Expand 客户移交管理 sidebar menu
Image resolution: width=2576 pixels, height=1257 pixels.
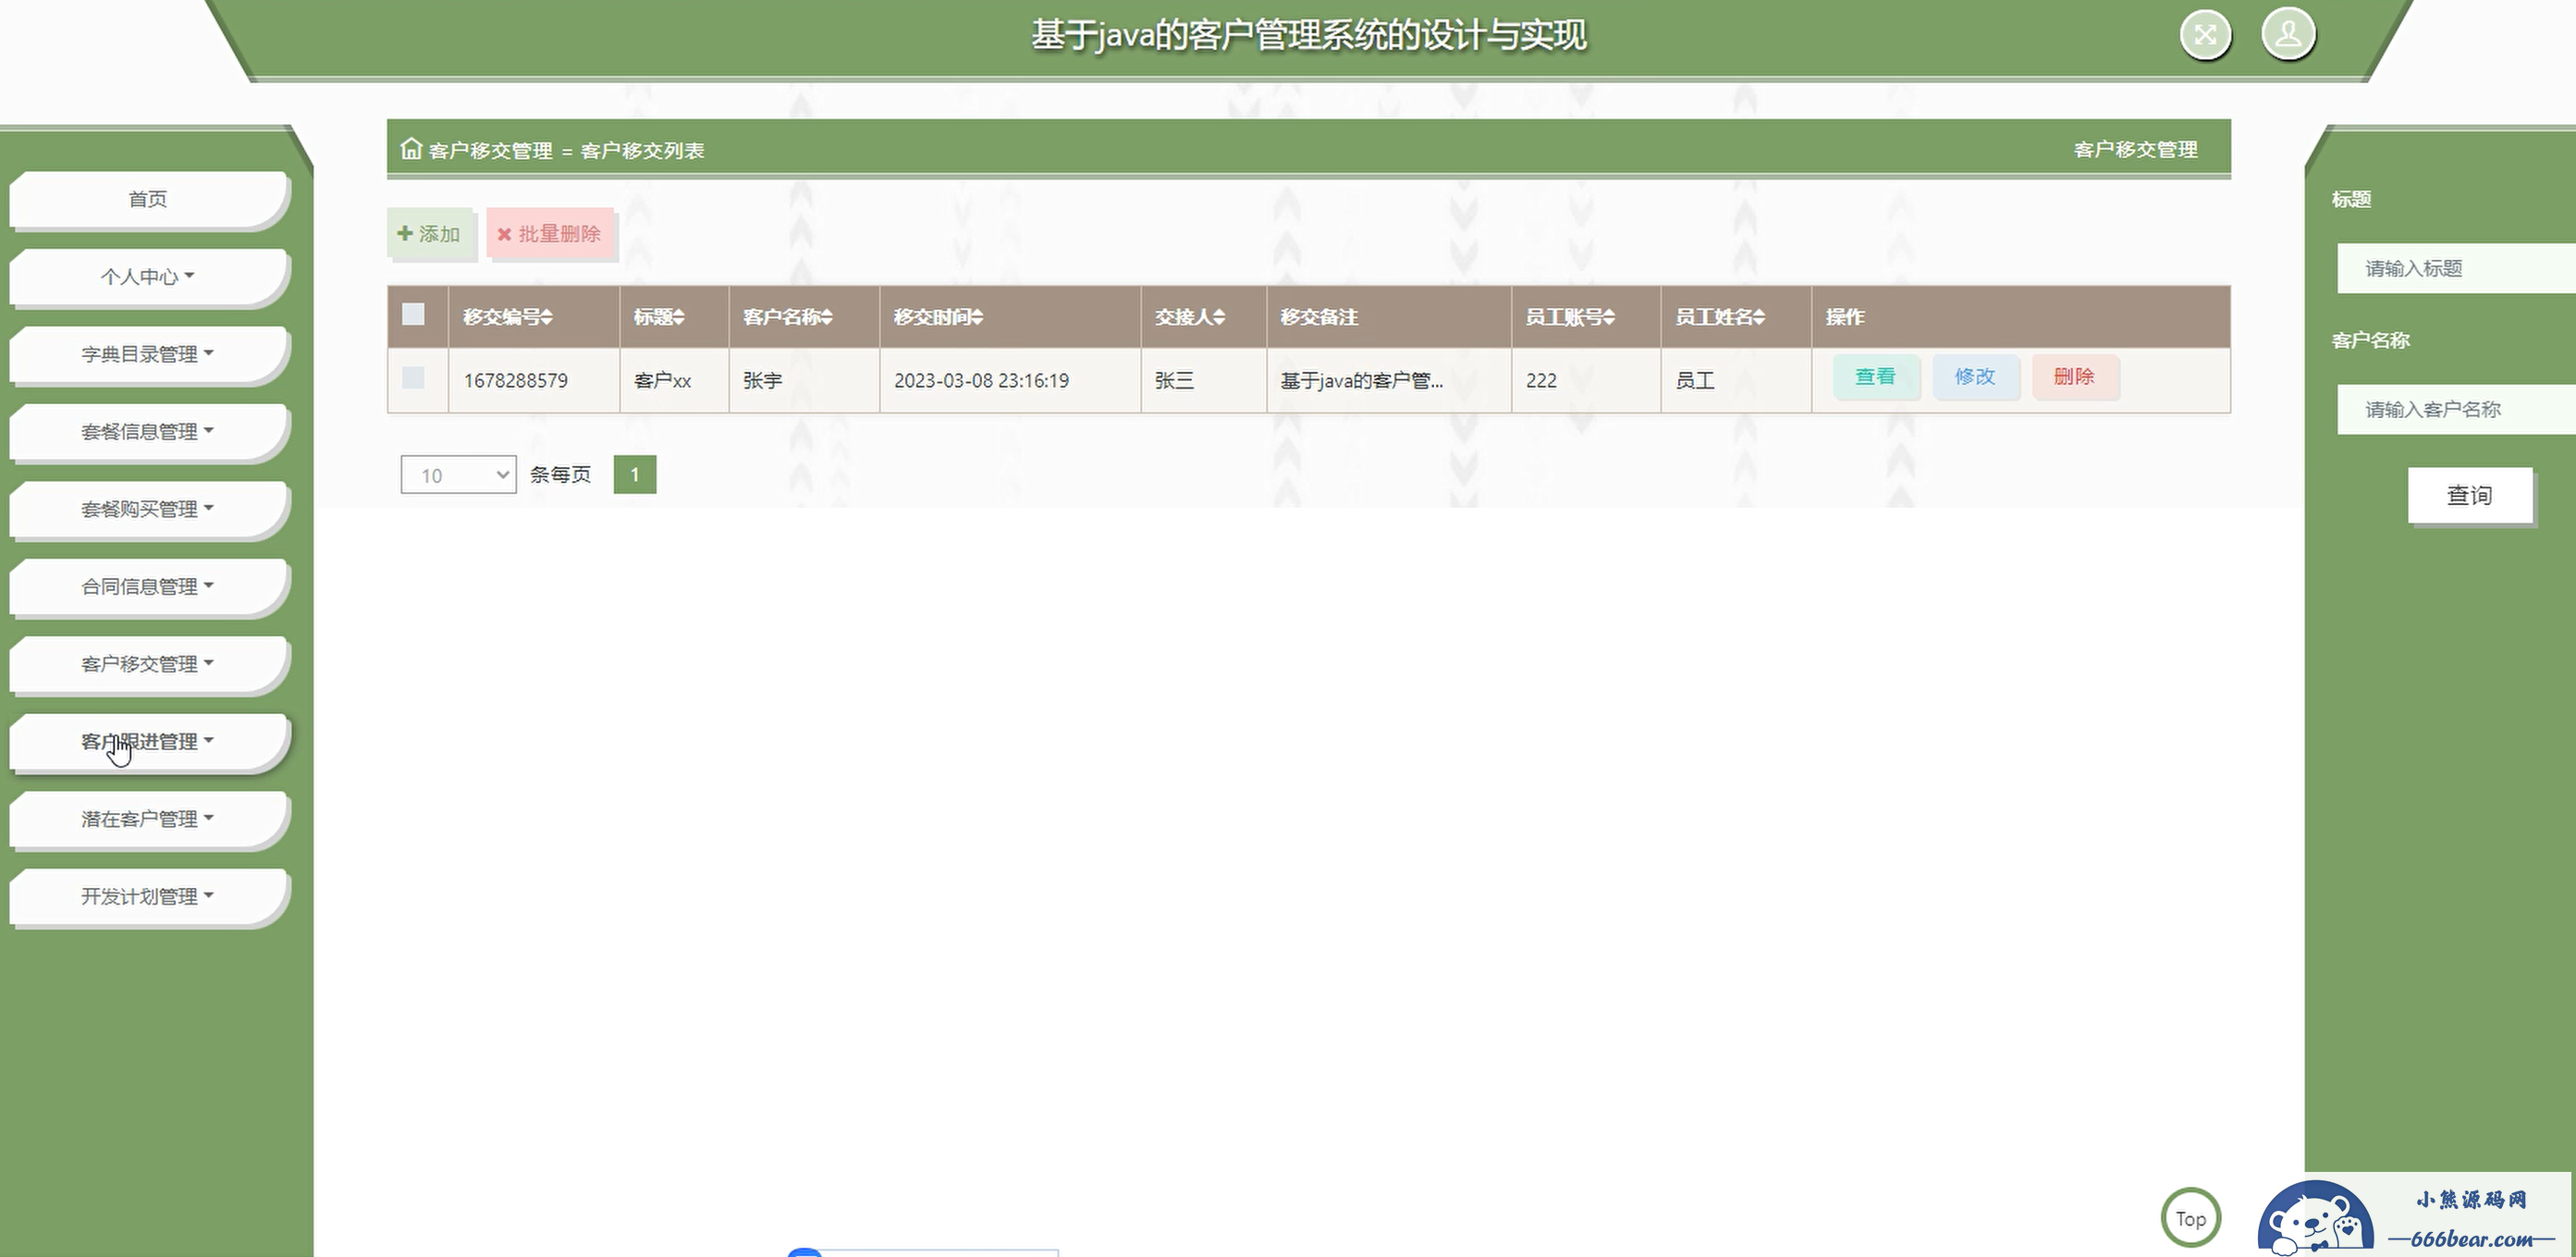(148, 664)
